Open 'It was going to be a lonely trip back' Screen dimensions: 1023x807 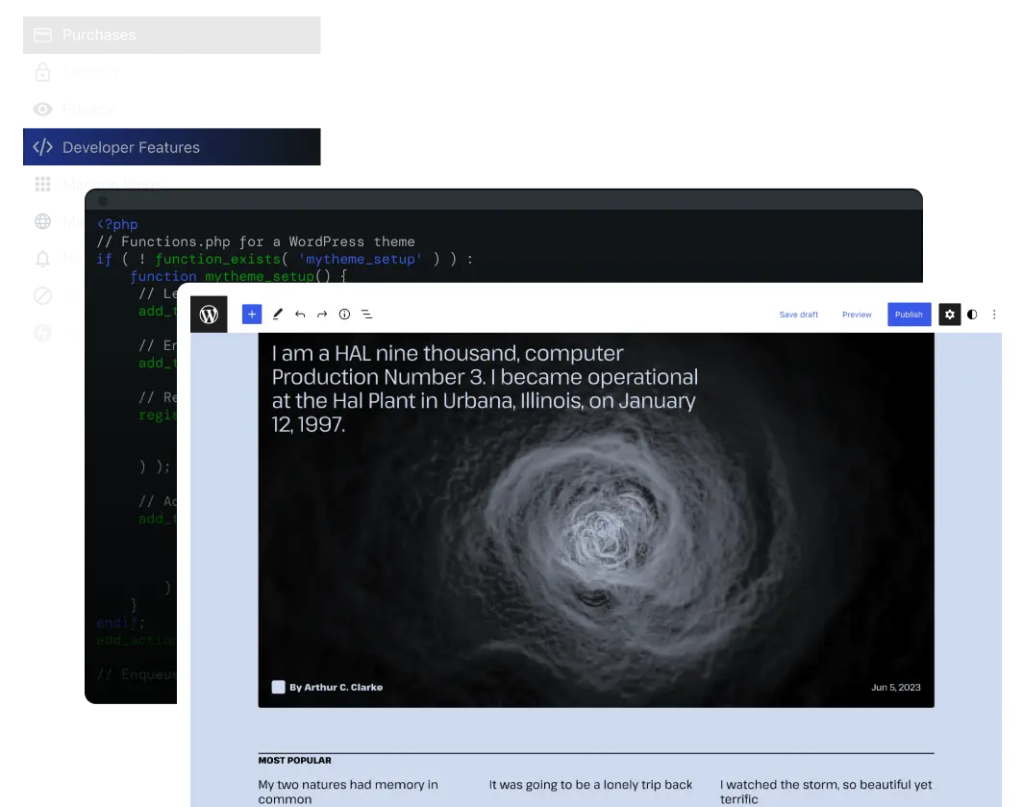click(x=590, y=785)
